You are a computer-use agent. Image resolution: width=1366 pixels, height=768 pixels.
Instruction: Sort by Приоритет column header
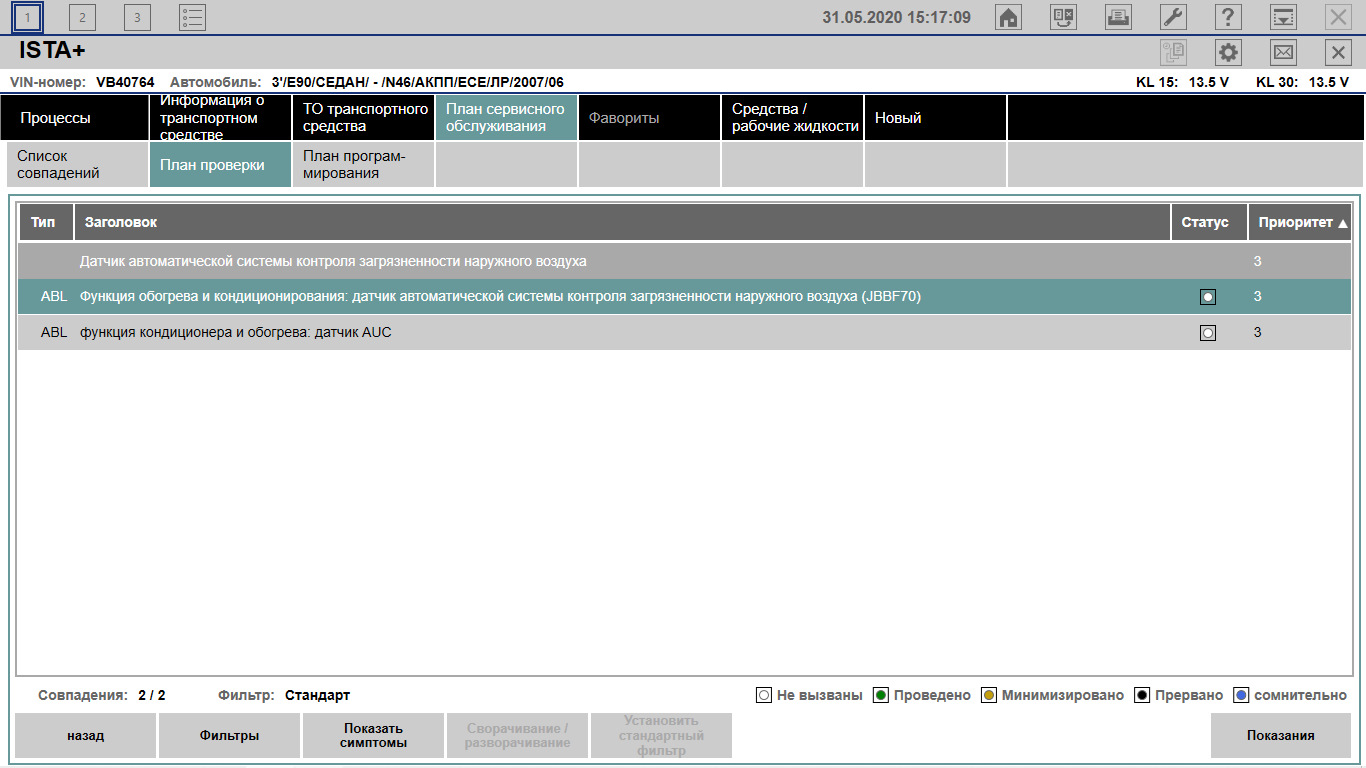pos(1300,222)
